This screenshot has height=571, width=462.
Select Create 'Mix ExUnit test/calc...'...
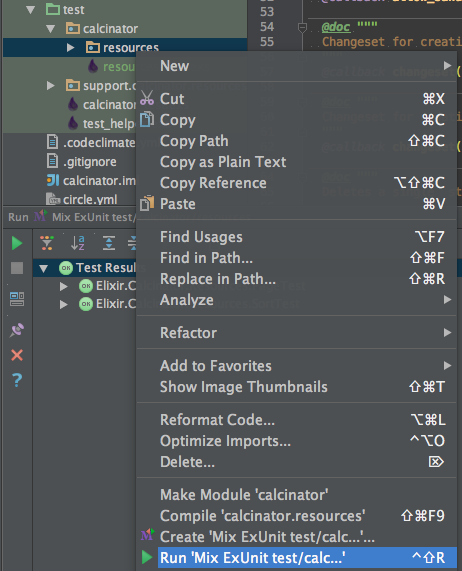(x=296, y=537)
